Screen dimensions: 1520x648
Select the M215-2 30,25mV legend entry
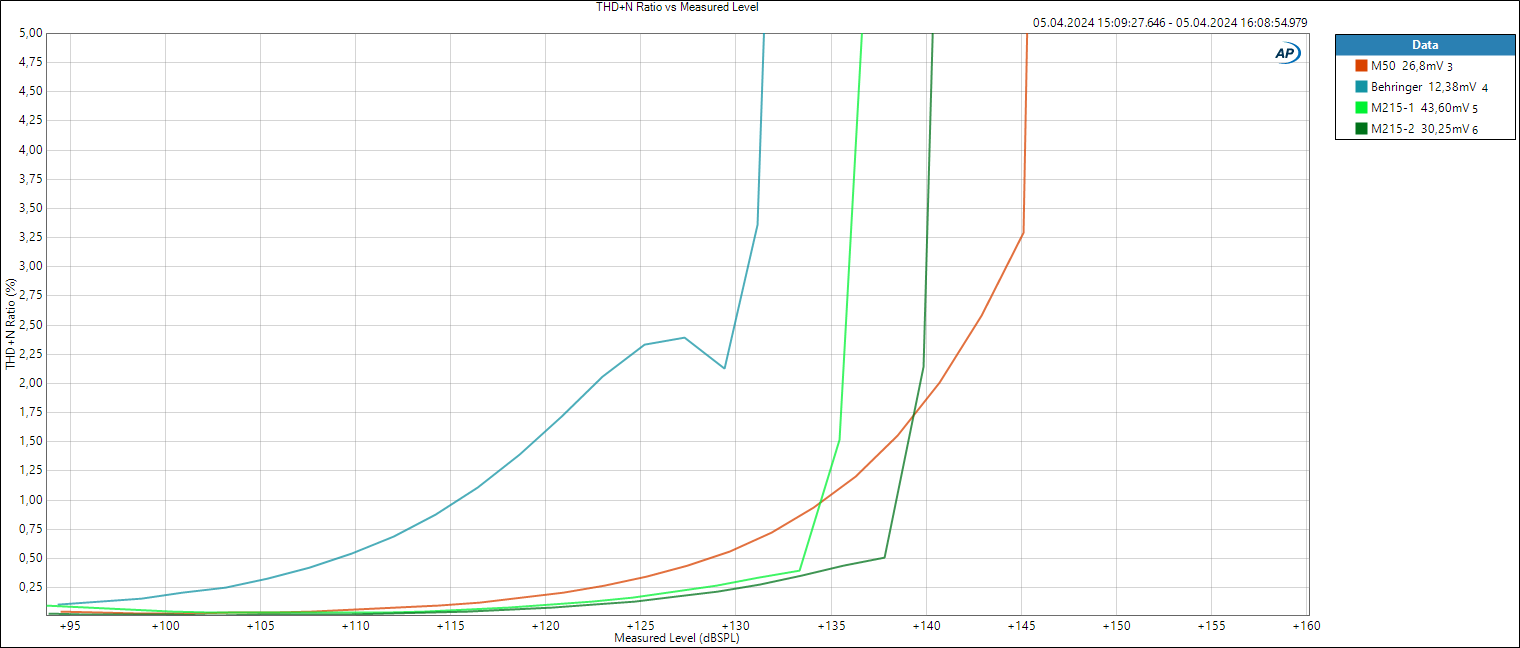1425,129
